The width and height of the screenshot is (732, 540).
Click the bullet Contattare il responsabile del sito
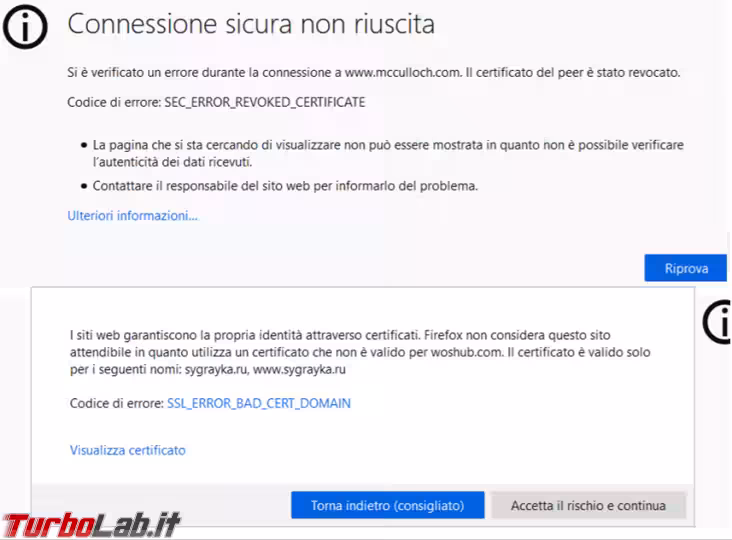pos(285,186)
